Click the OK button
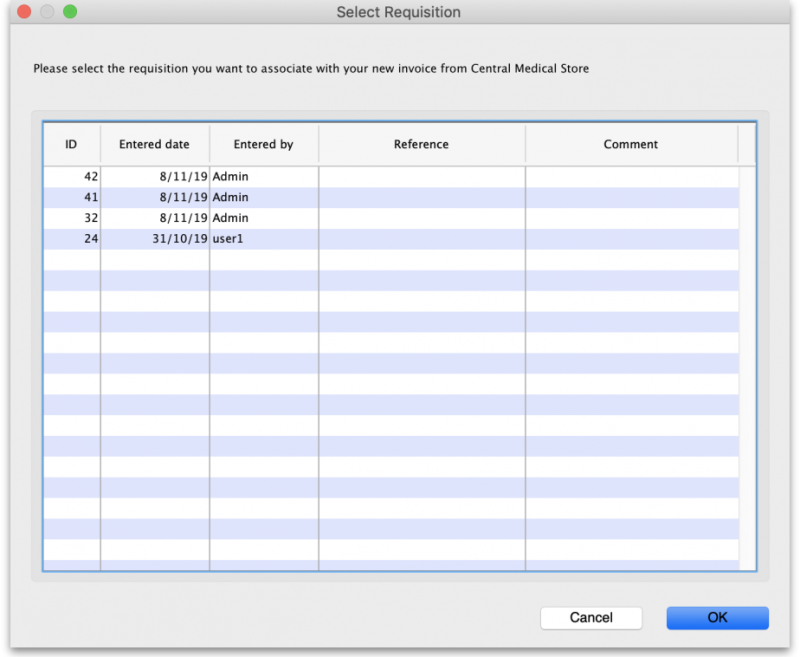800x657 pixels. [716, 618]
